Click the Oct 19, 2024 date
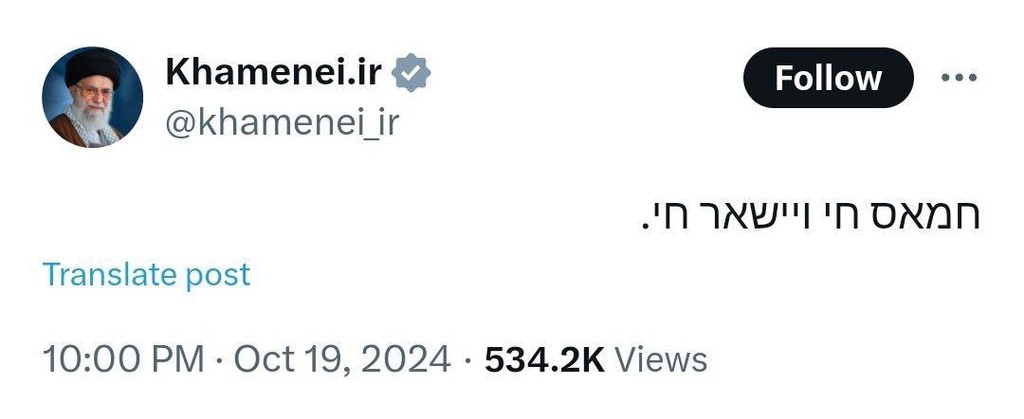Screen dimensions: 1024x419 tap(342, 360)
